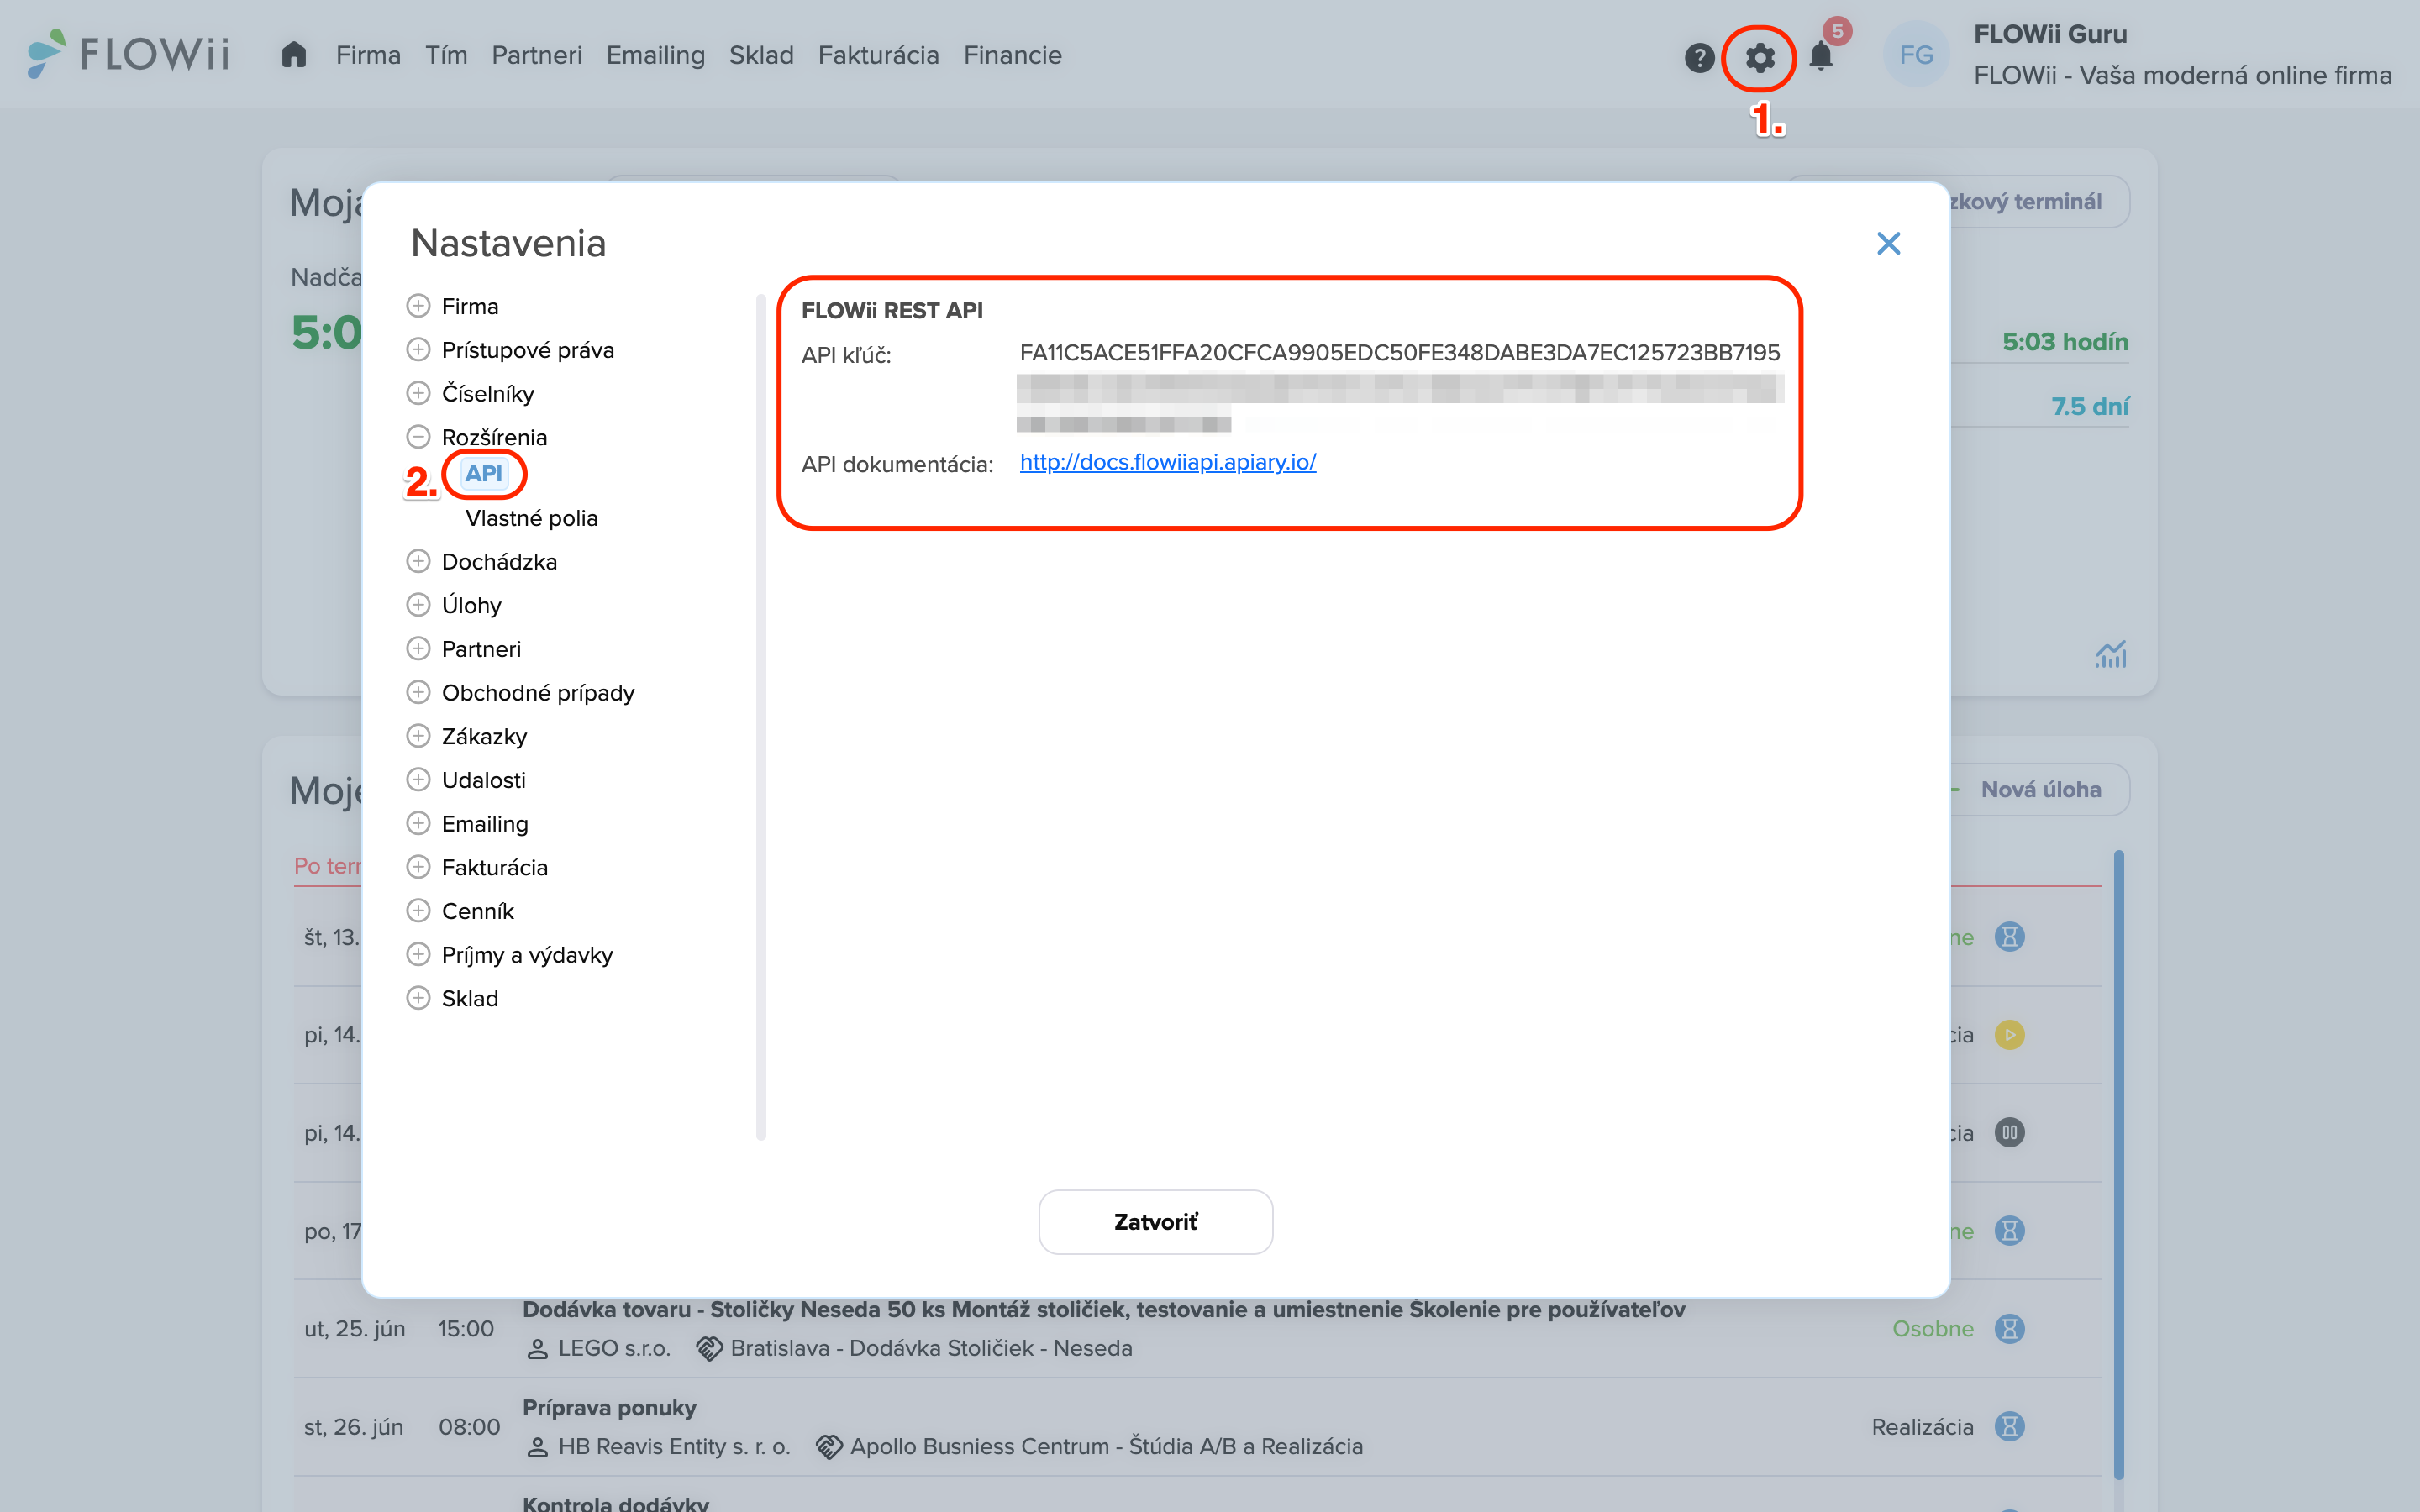Open the Firma top menu

[x=368, y=55]
